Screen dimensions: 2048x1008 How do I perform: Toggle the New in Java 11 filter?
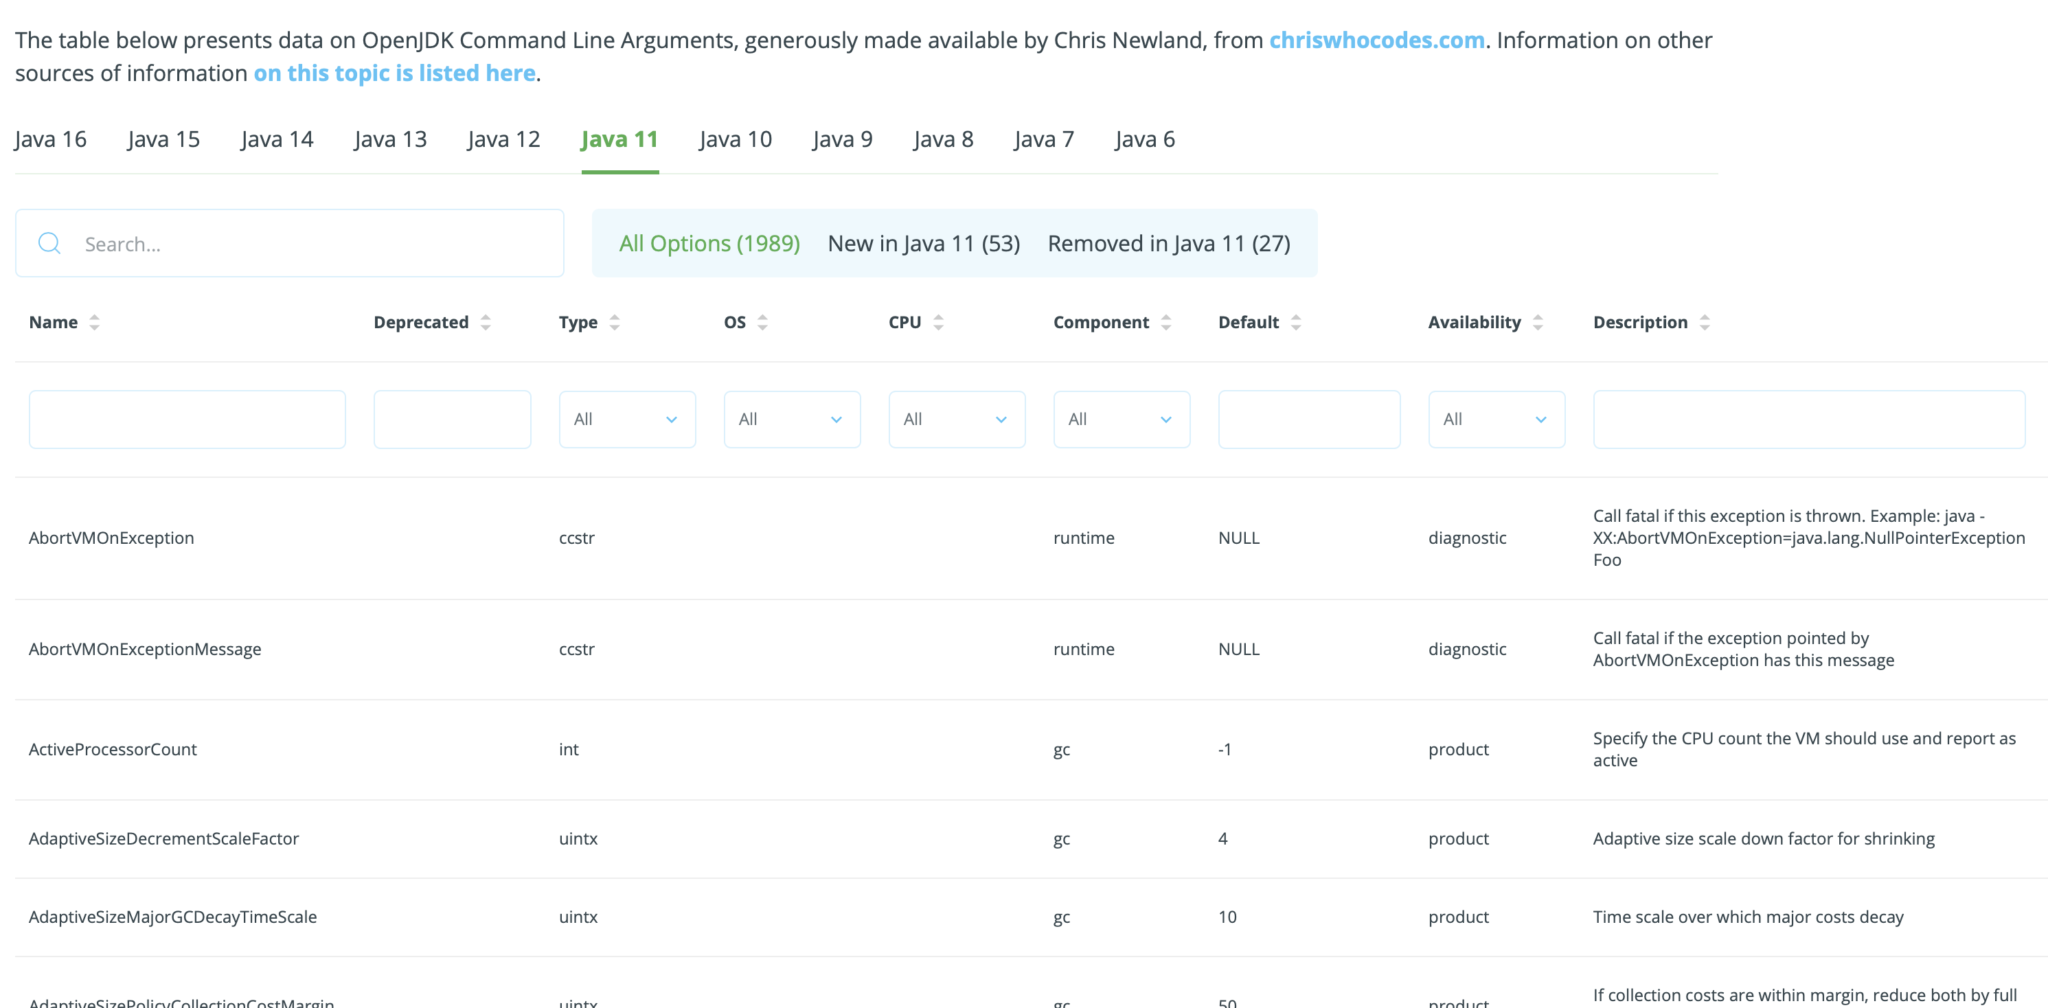pyautogui.click(x=923, y=243)
